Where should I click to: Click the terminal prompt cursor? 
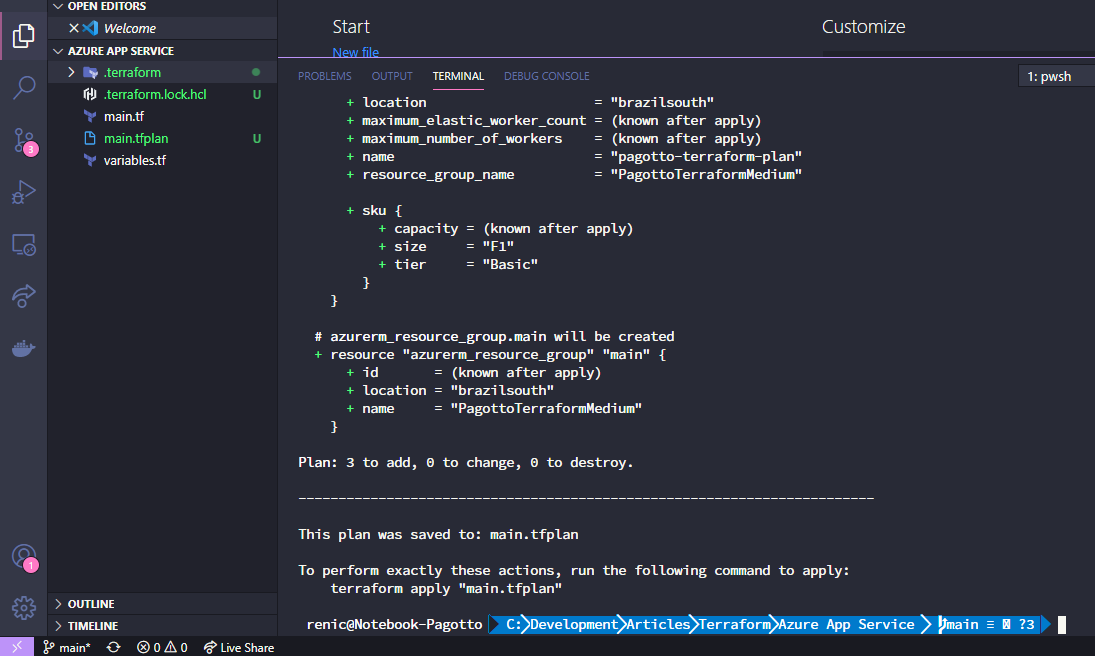(x=1061, y=625)
